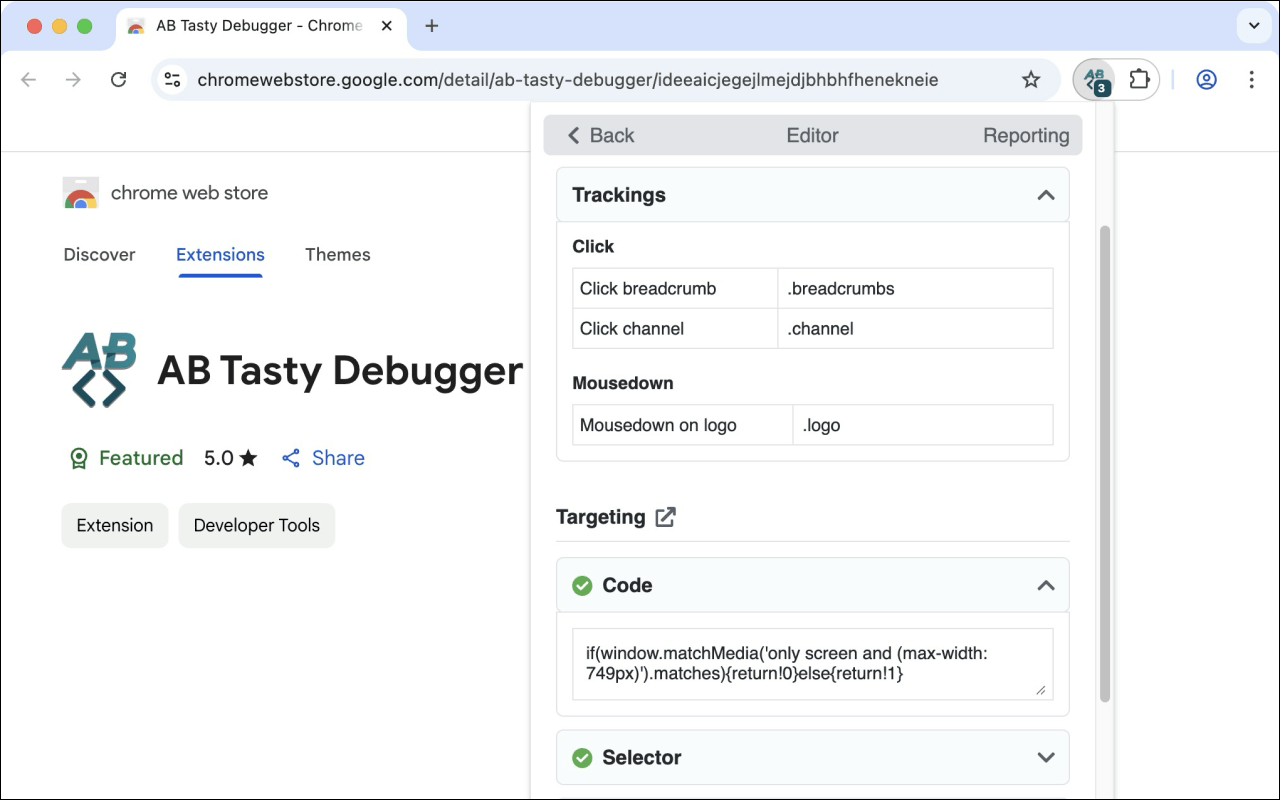Open site information in the address bar

click(172, 79)
